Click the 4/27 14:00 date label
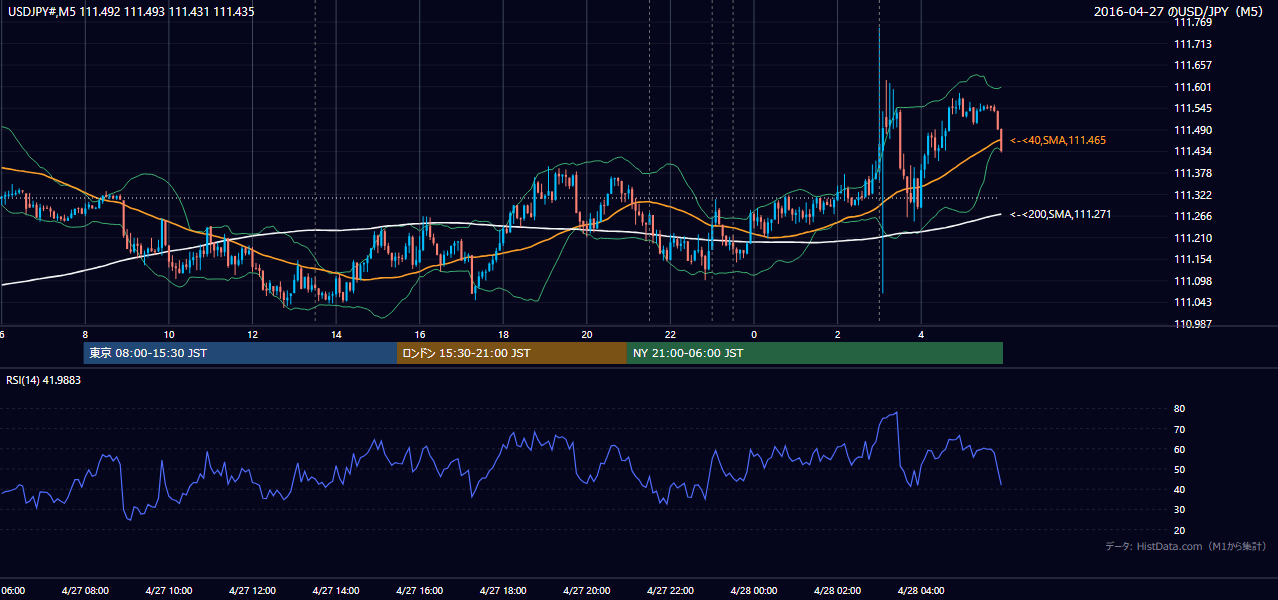The image size is (1278, 600). (336, 591)
